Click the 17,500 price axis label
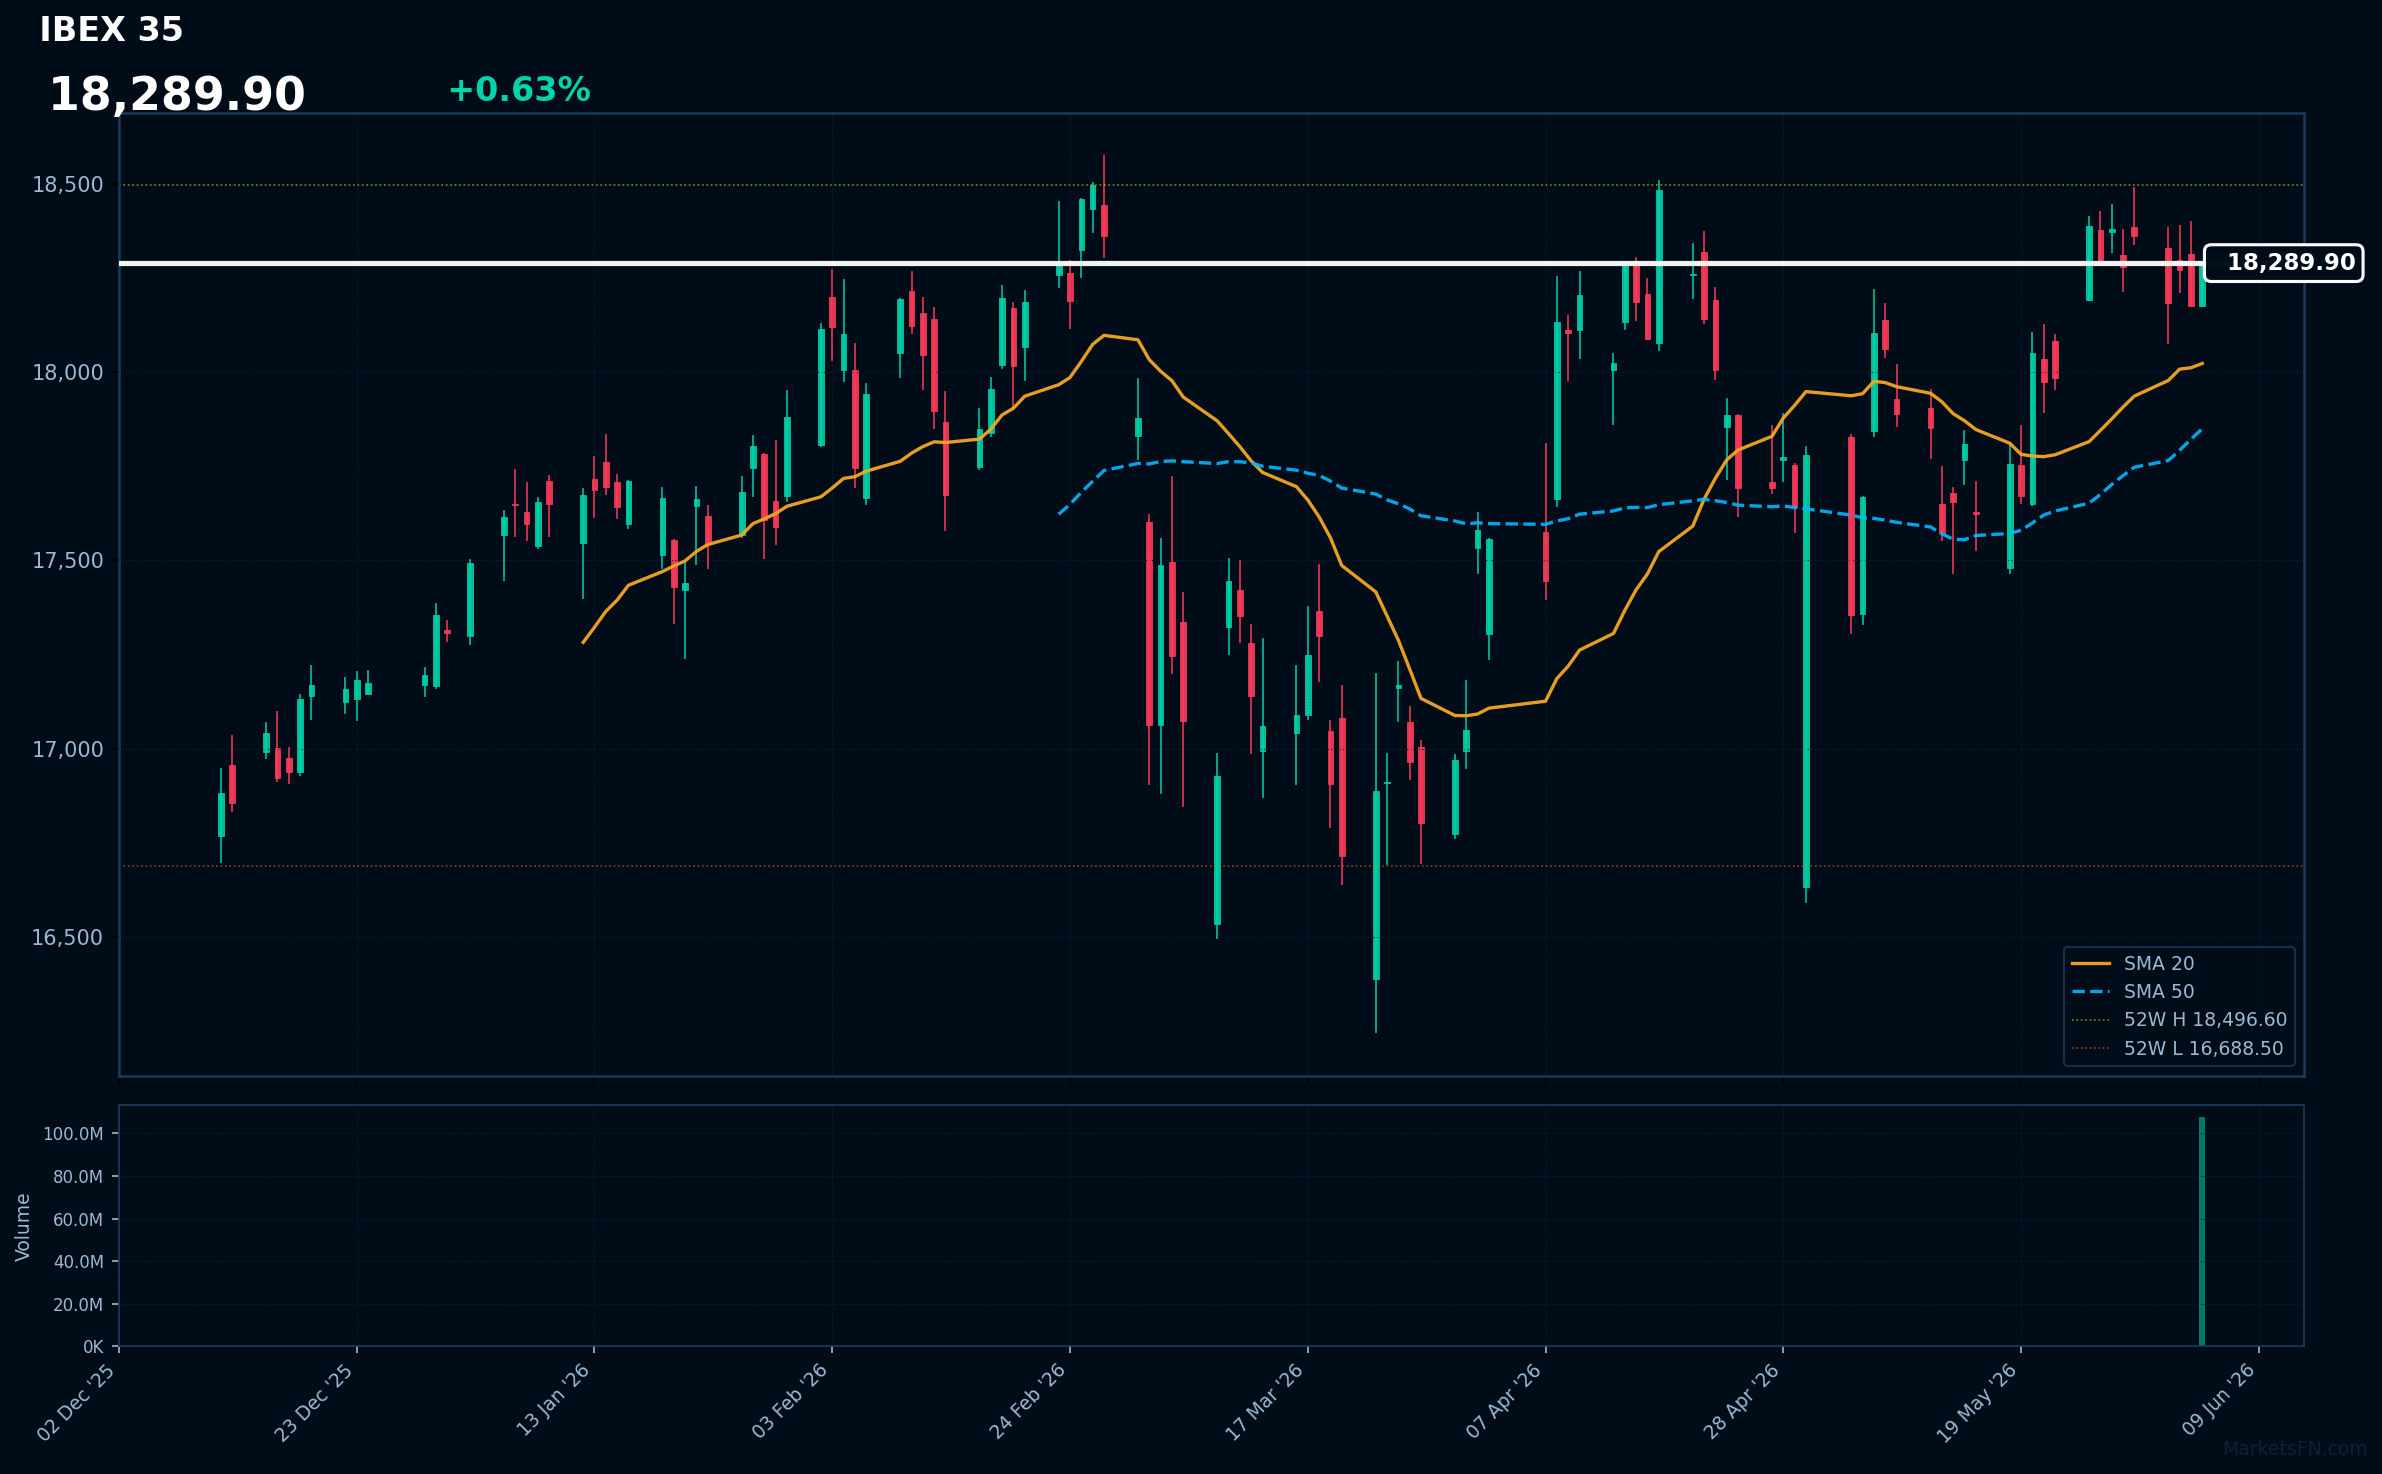The image size is (2382, 1474). (x=68, y=561)
